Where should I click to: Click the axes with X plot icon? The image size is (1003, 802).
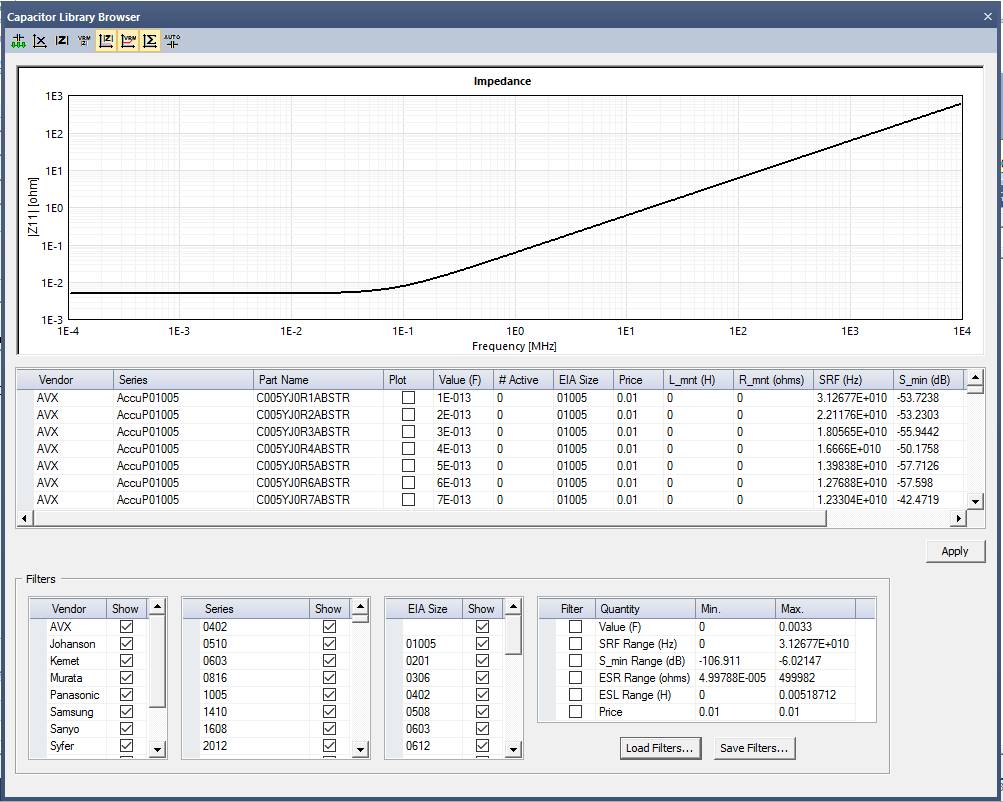(40, 41)
